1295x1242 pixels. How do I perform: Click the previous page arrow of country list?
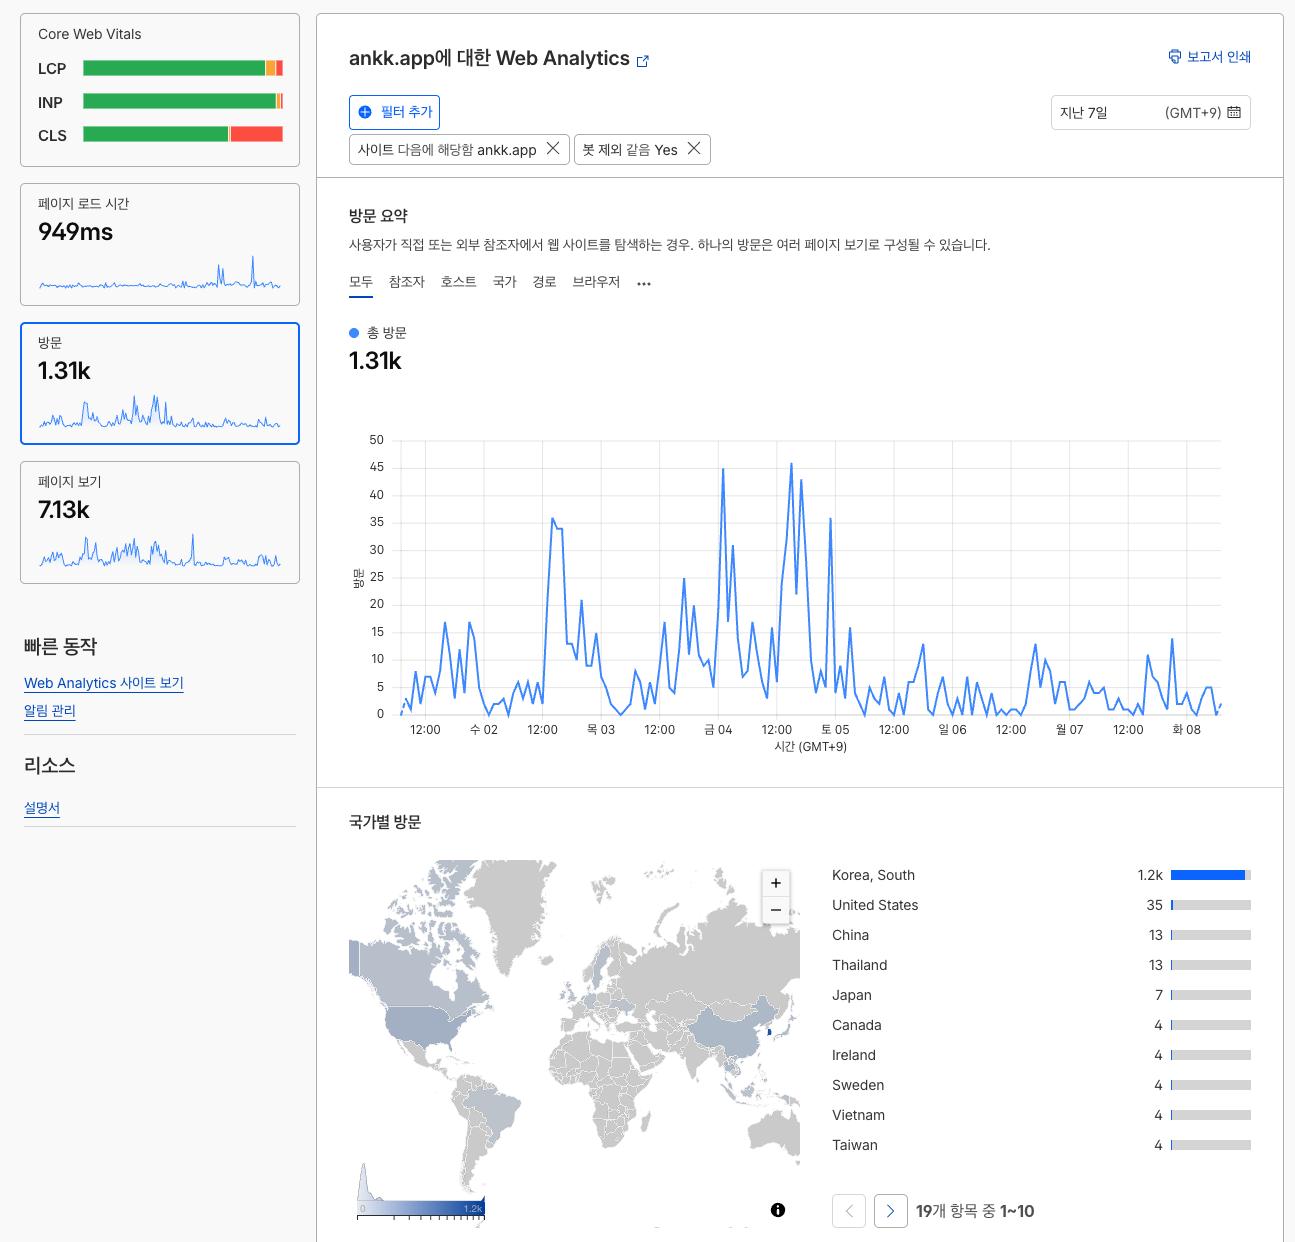tap(849, 1211)
